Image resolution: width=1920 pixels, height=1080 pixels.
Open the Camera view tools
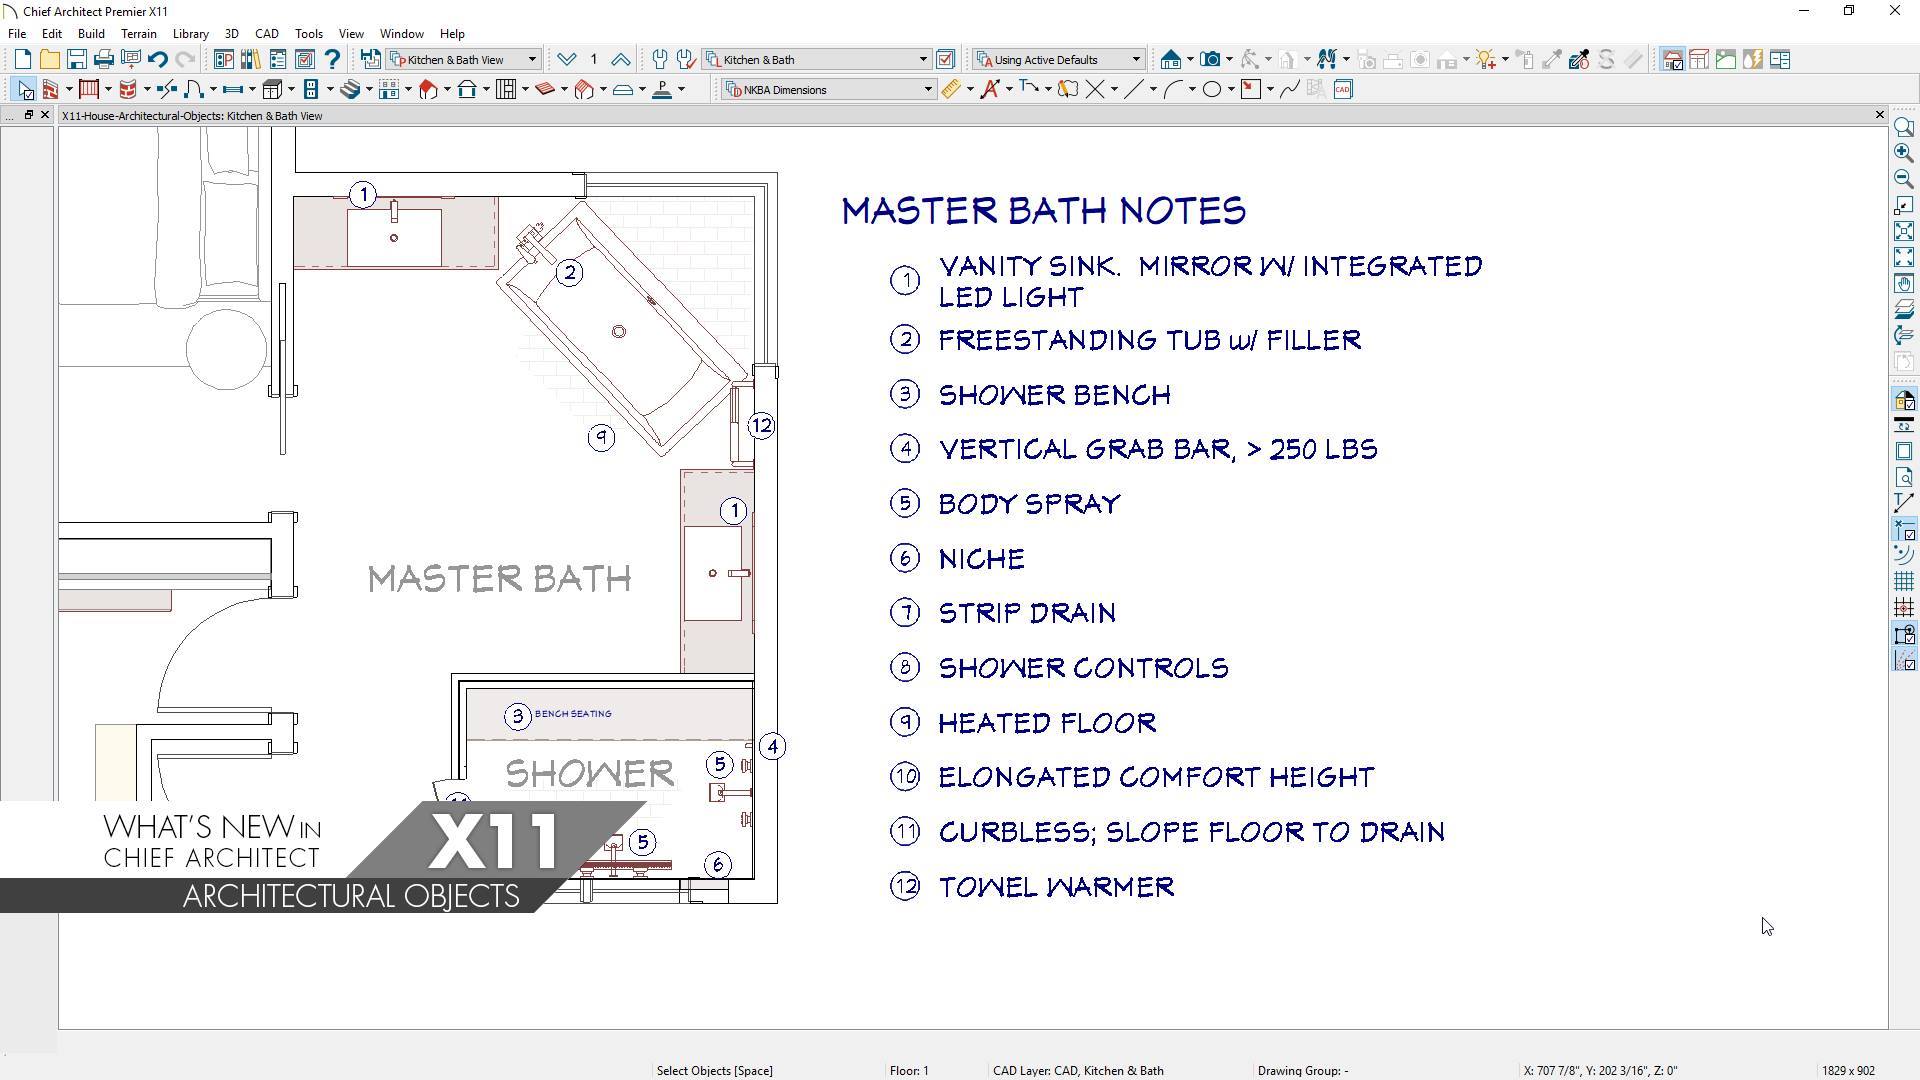click(x=1210, y=60)
